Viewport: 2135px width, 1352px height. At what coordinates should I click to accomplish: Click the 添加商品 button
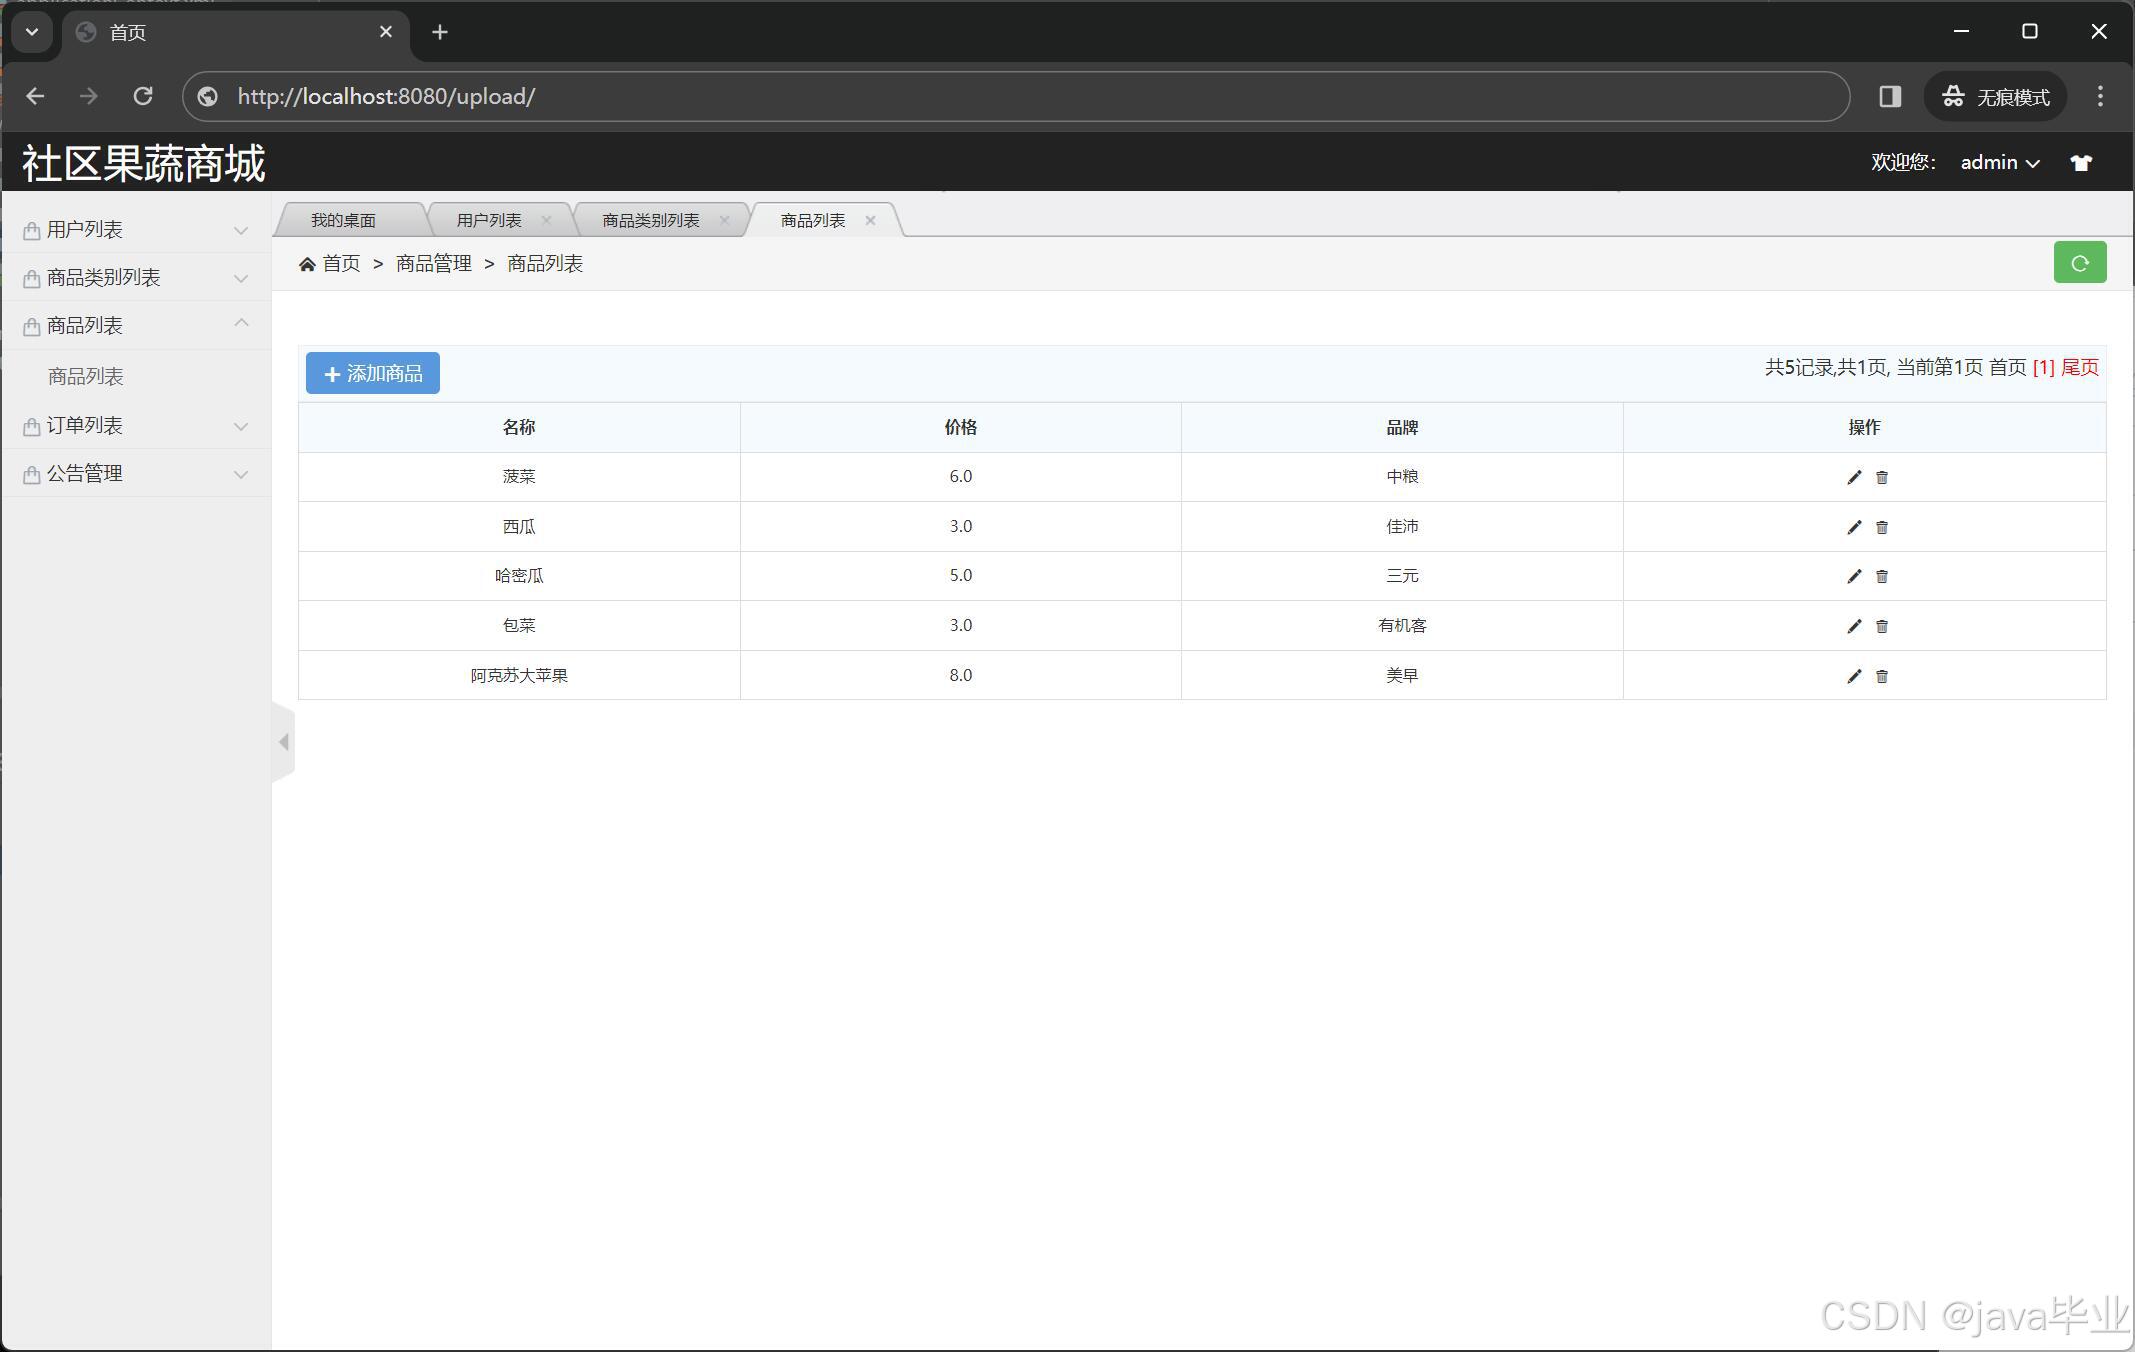[x=373, y=373]
